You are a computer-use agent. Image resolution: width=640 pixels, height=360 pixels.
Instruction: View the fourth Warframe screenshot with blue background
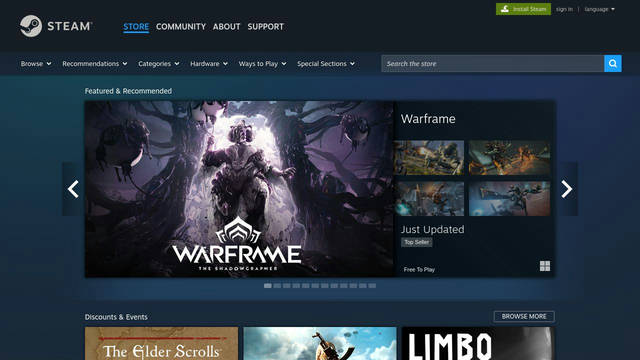[x=509, y=199]
